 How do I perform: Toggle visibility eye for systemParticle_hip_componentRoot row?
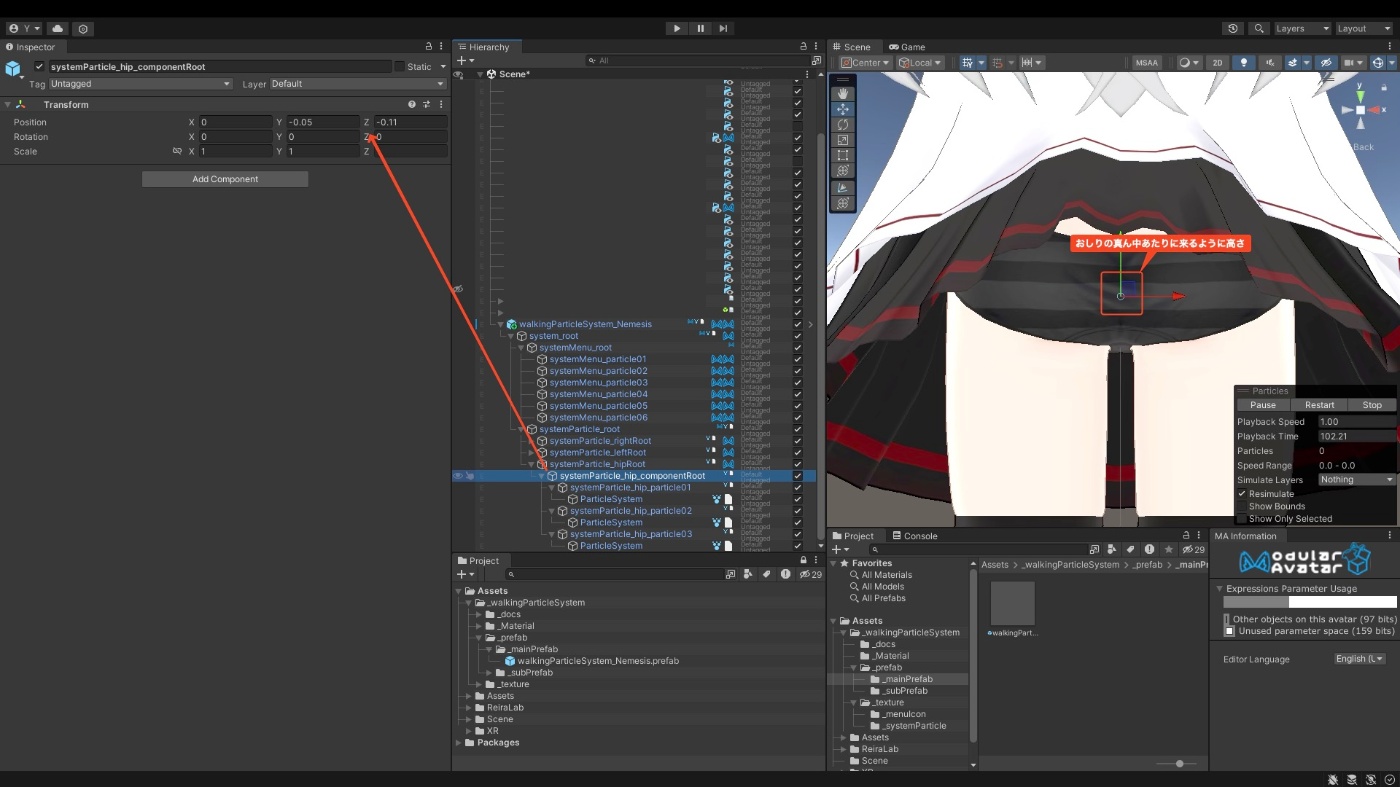[x=458, y=476]
